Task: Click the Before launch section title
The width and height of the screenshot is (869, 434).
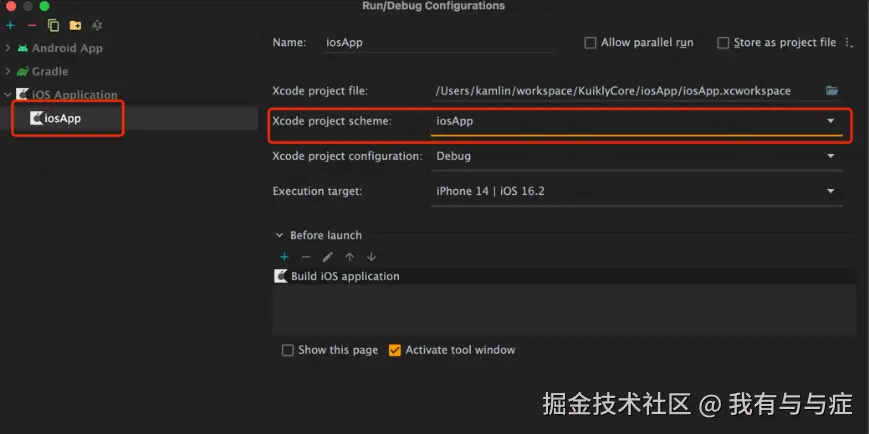Action: [326, 236]
